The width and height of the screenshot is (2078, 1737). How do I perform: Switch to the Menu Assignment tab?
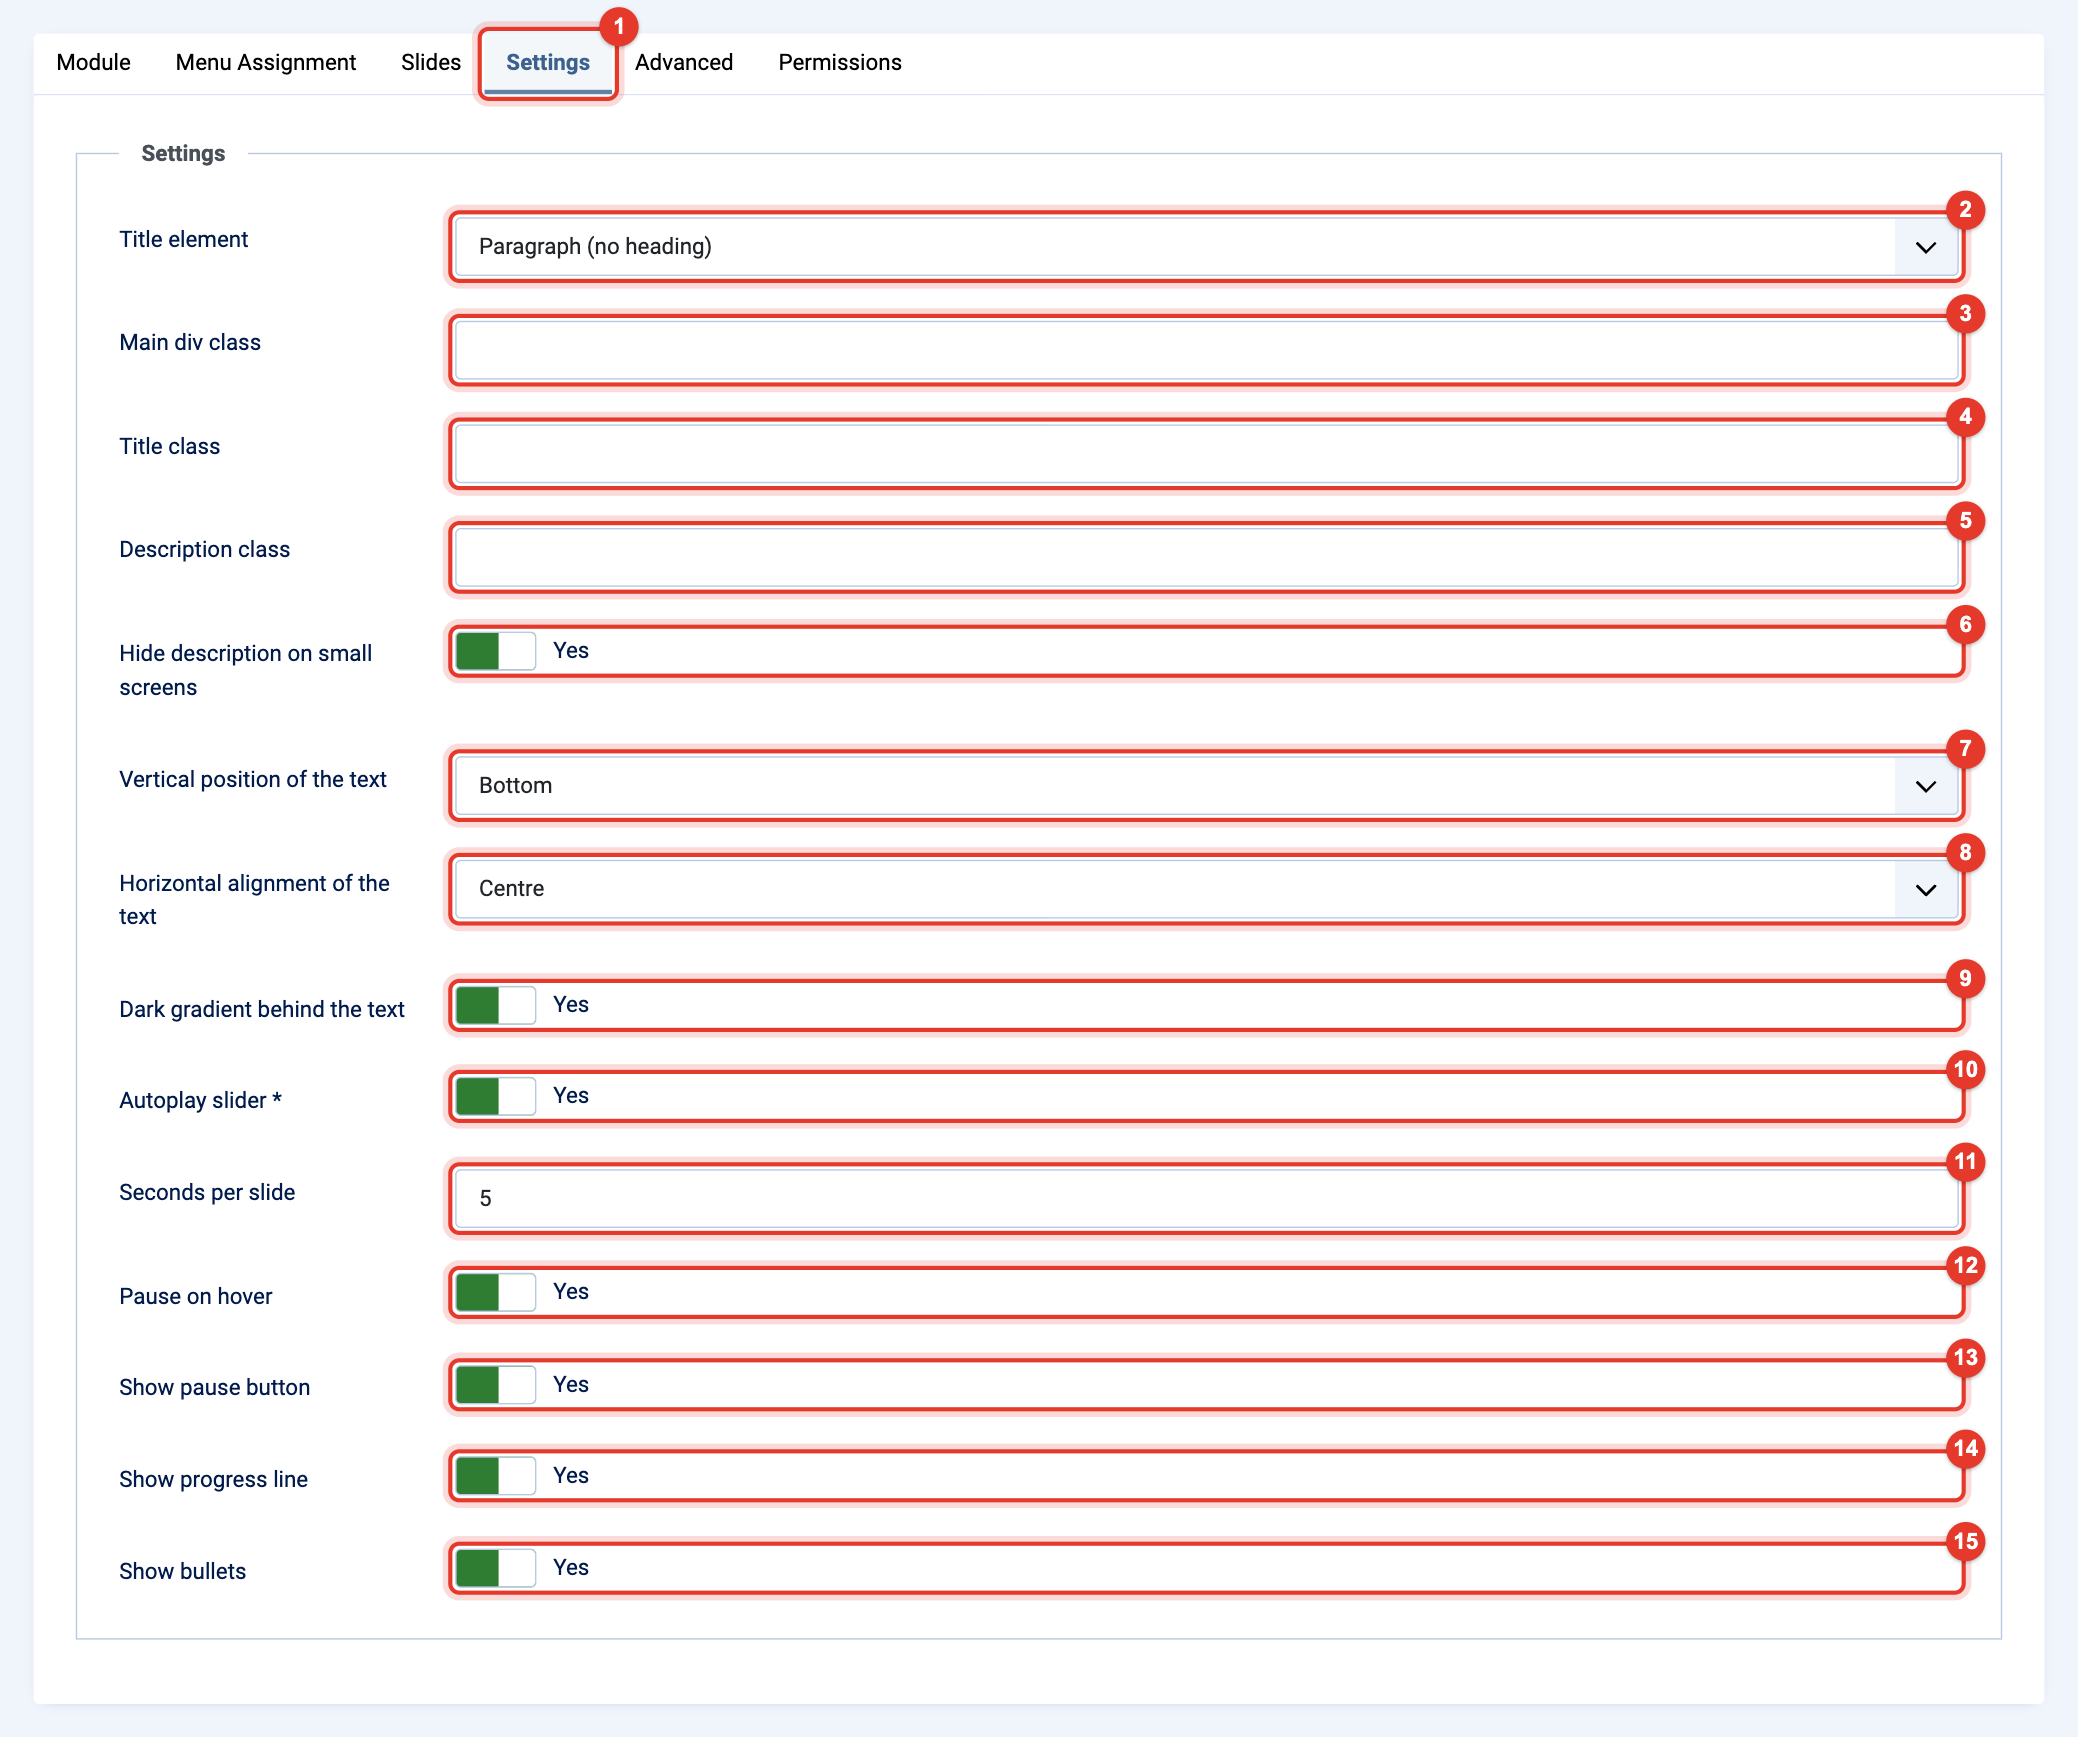(265, 62)
